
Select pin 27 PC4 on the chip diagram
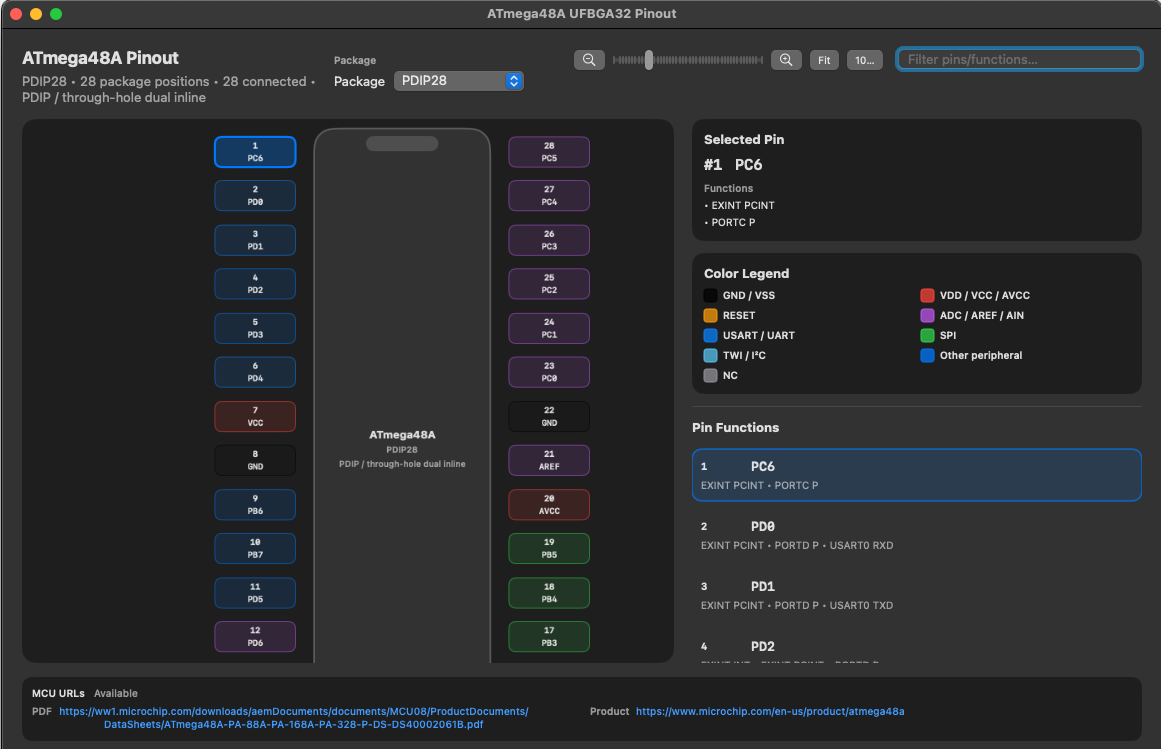[549, 195]
